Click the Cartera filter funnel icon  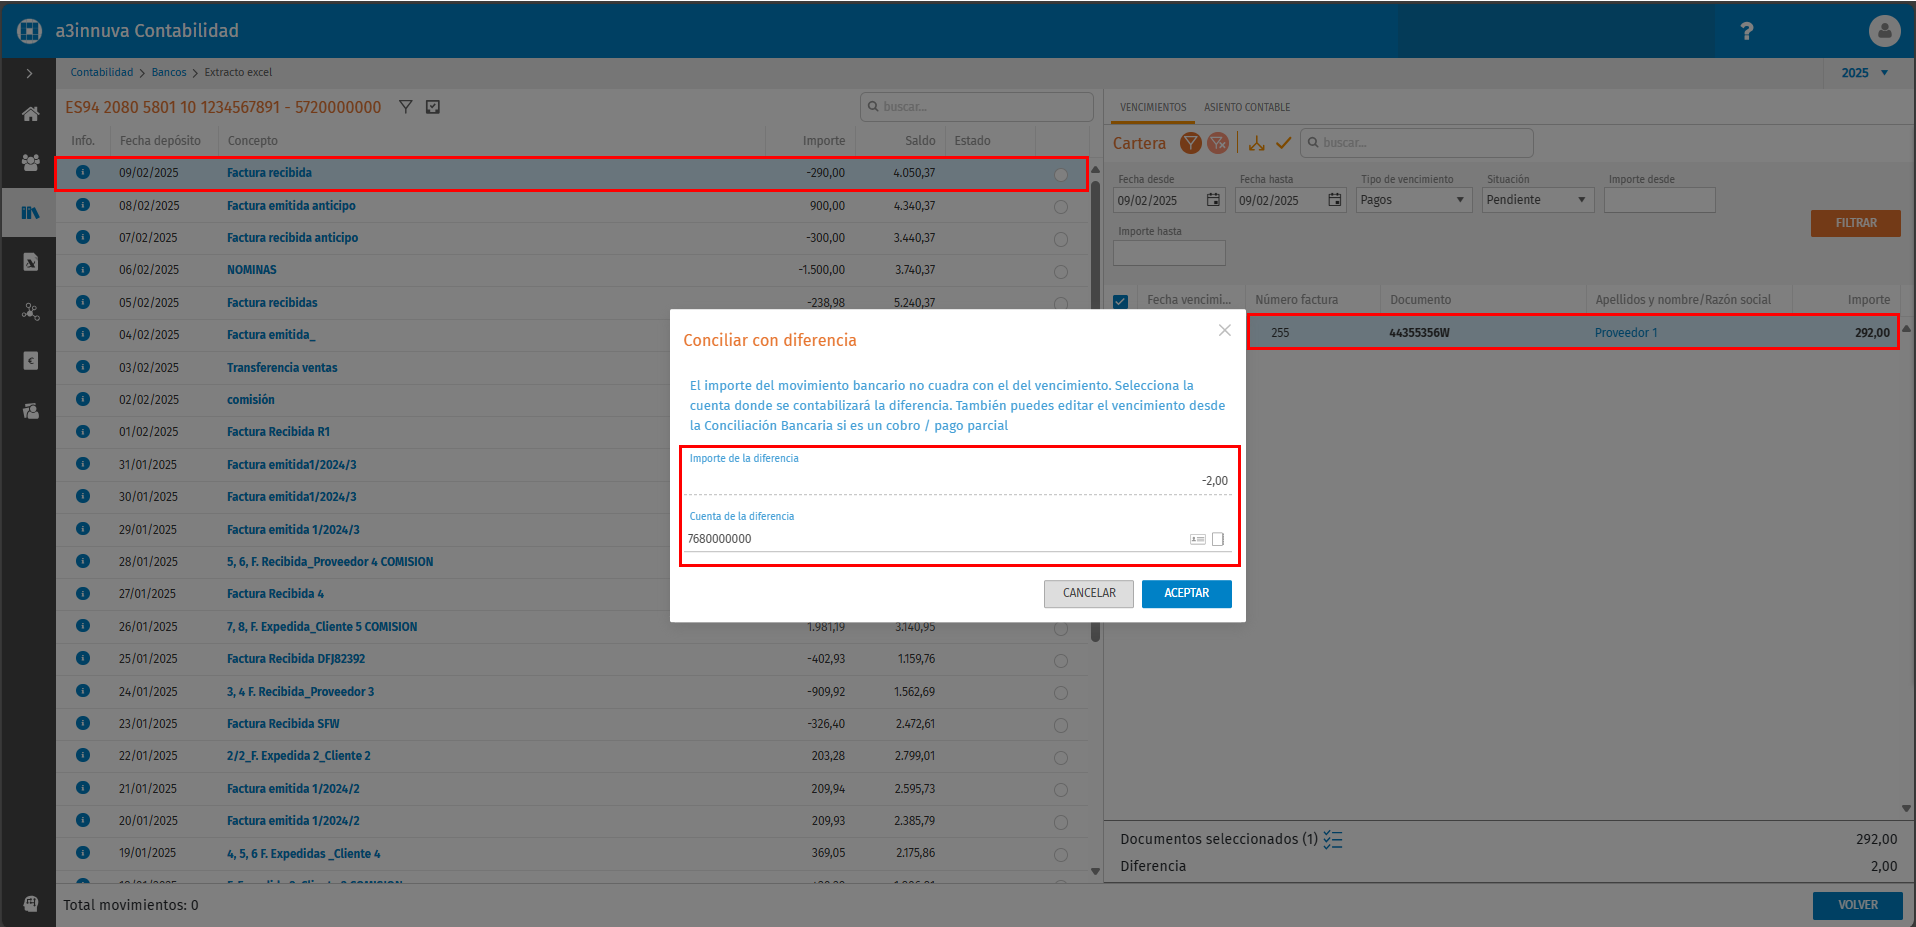click(x=1190, y=143)
